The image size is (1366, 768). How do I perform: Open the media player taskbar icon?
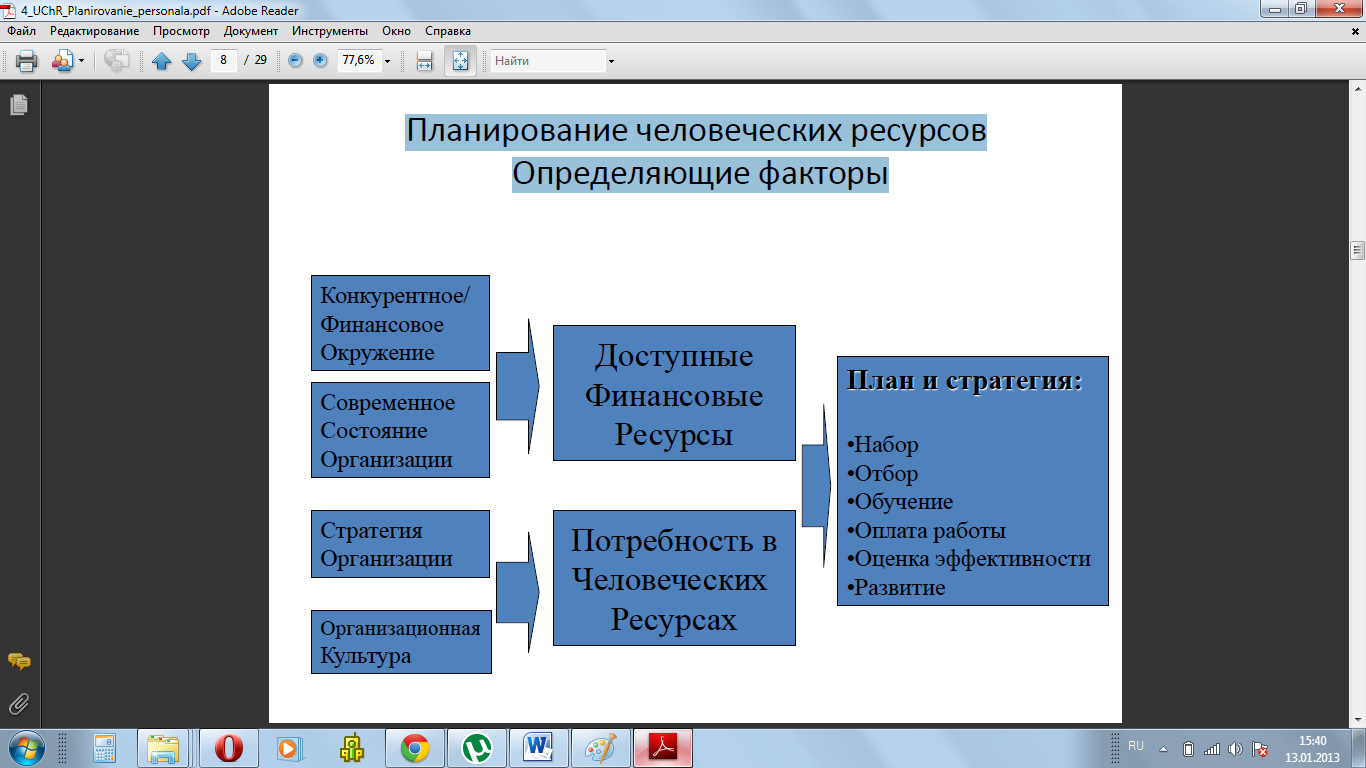pos(289,748)
